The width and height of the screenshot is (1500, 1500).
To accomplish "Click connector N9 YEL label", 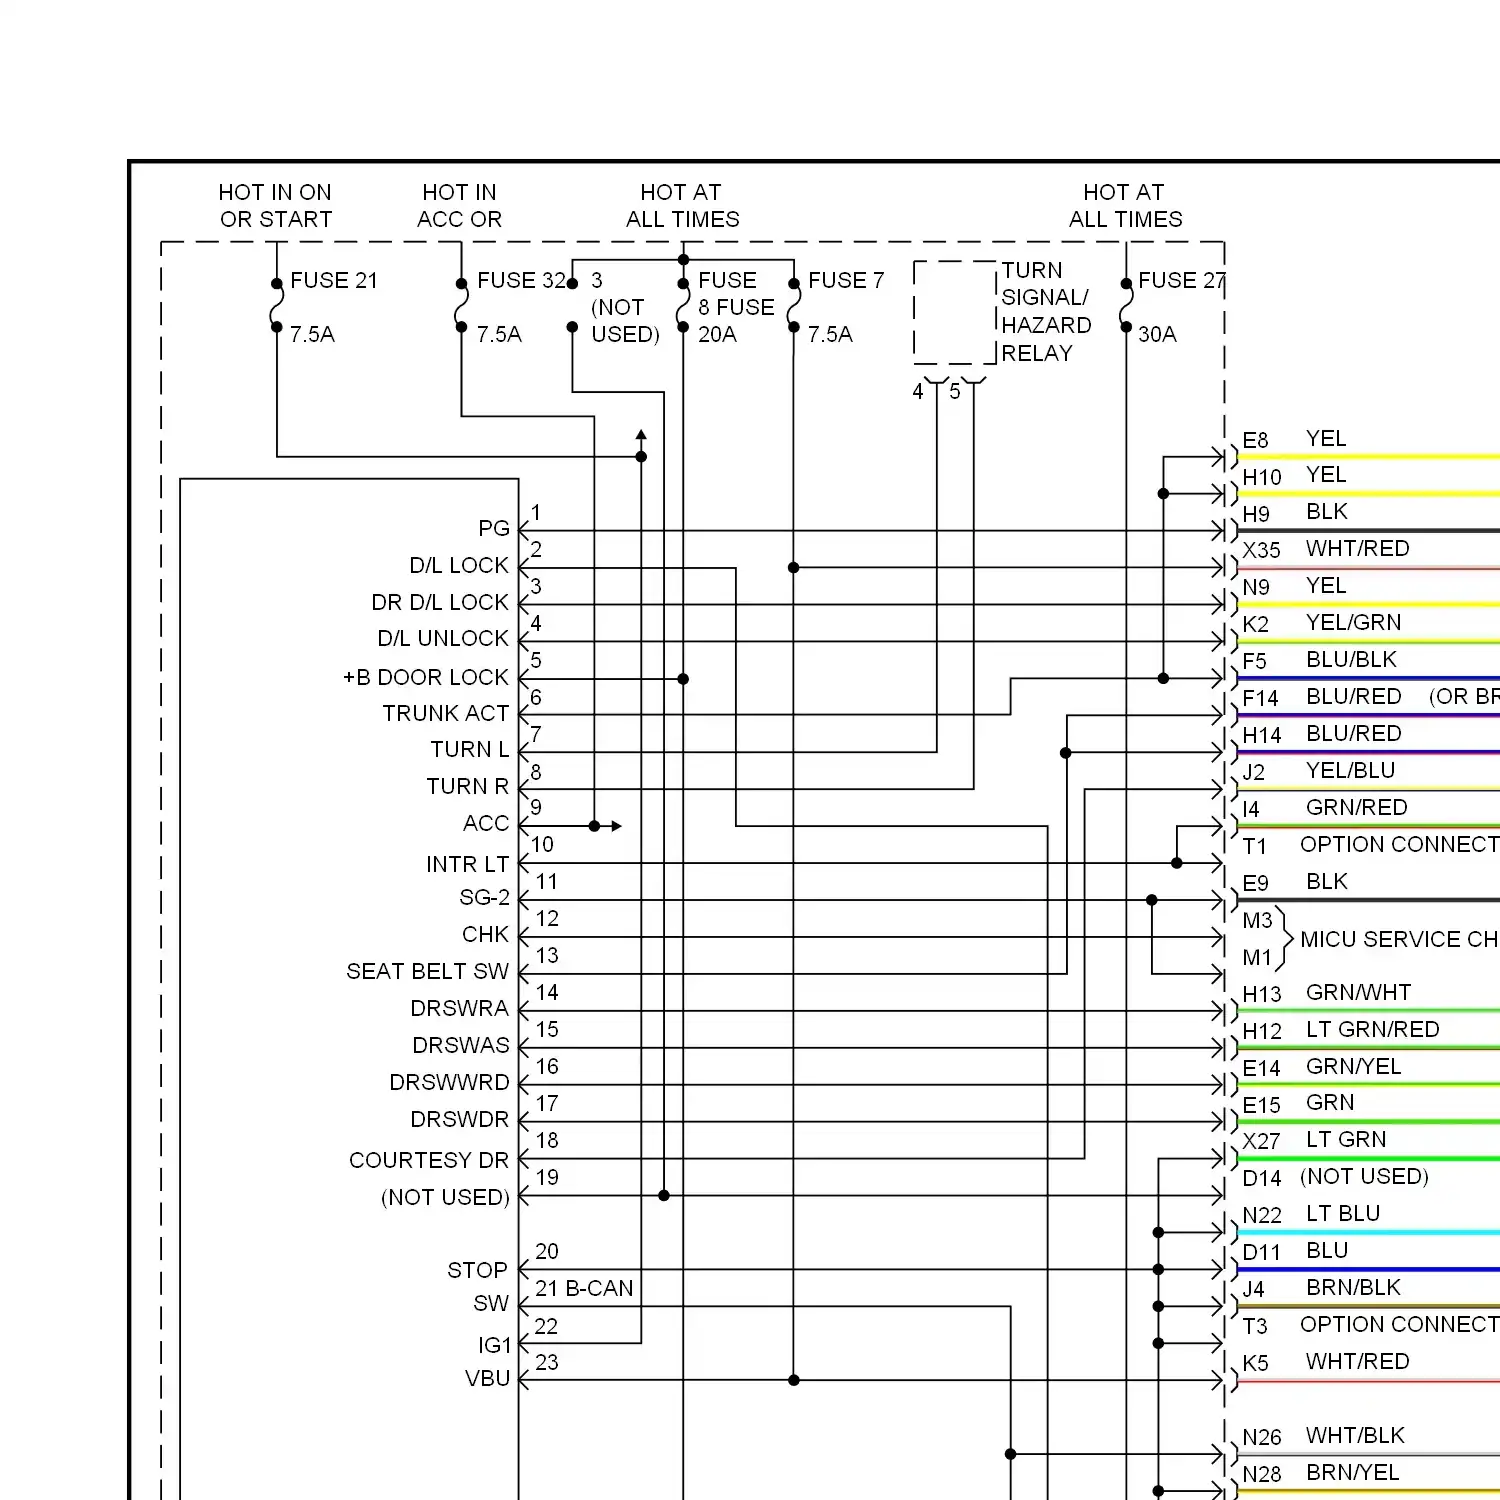I will (x=1294, y=587).
